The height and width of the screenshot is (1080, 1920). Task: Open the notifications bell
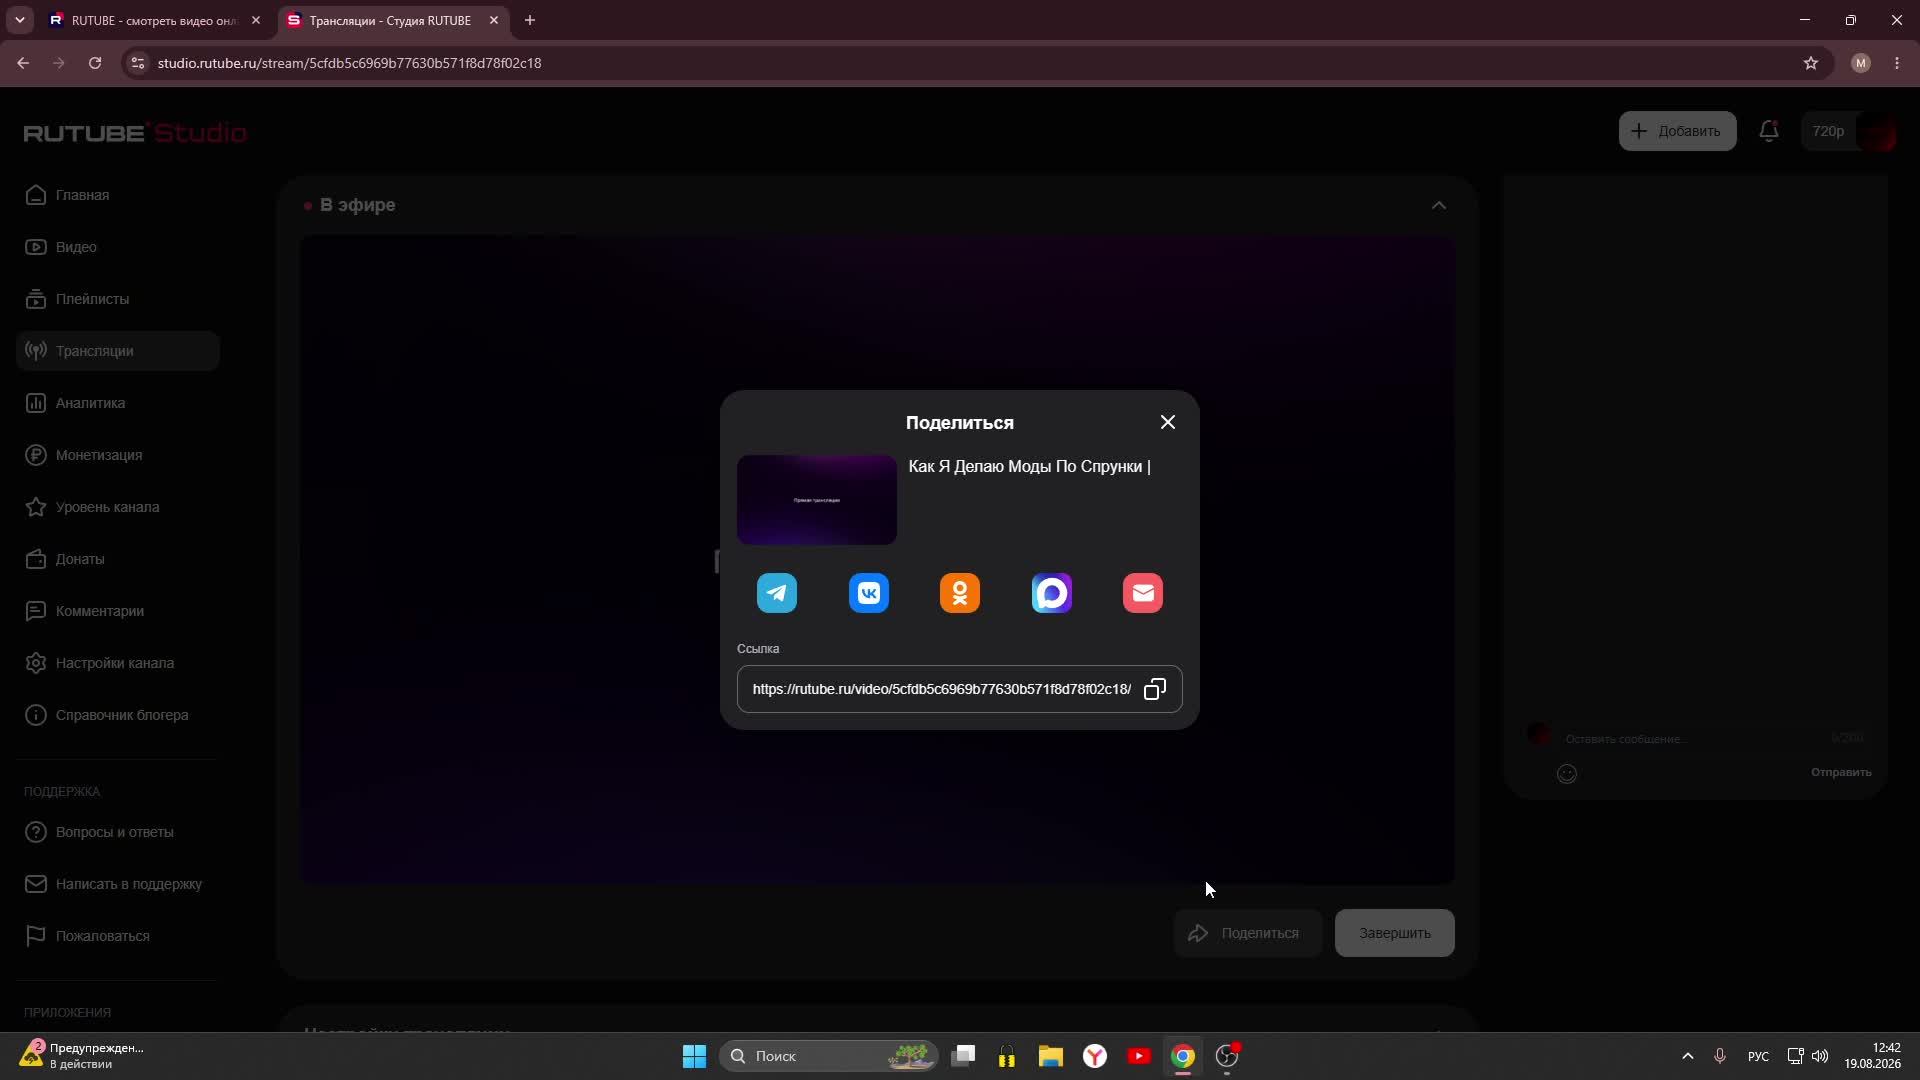pyautogui.click(x=1769, y=131)
